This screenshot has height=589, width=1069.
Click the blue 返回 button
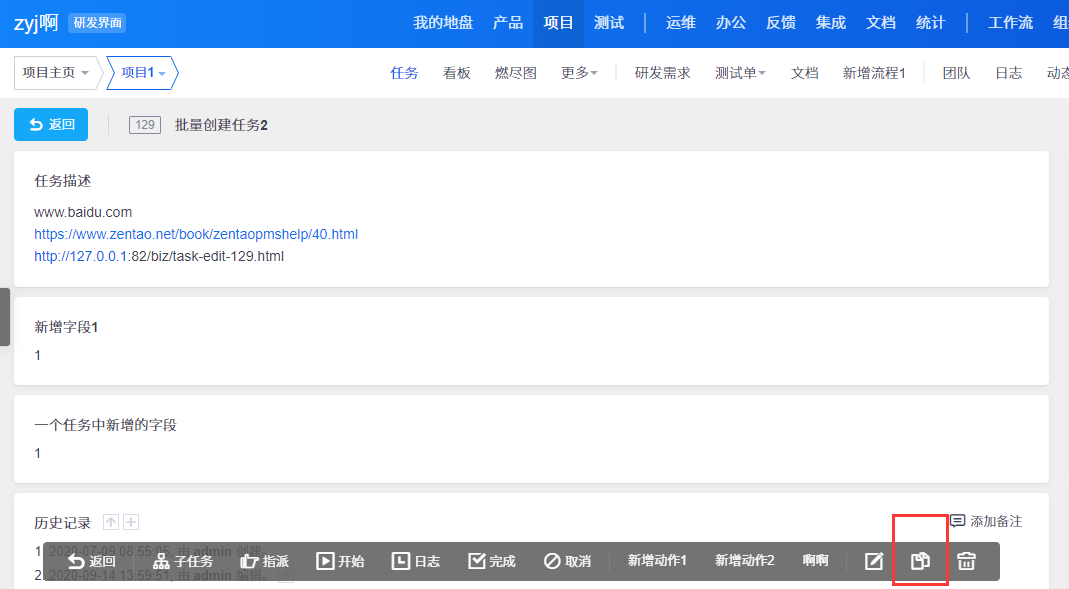(51, 124)
